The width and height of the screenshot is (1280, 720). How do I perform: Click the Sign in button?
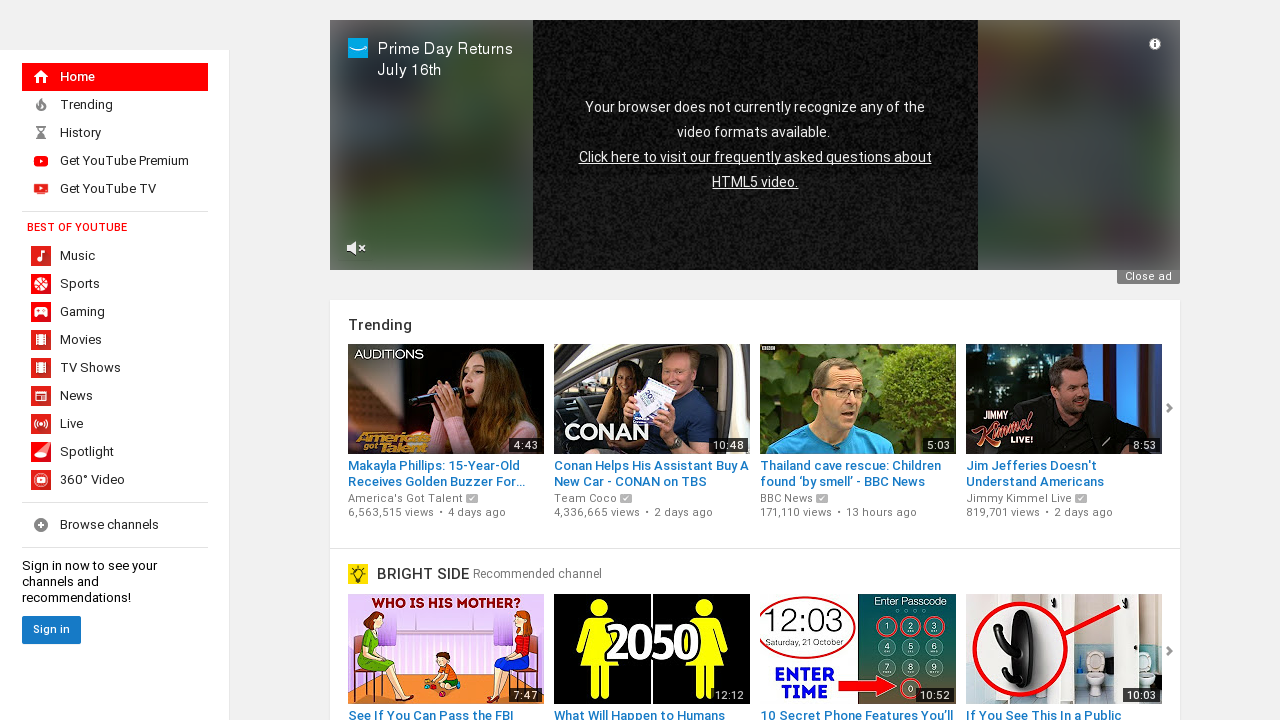pyautogui.click(x=51, y=630)
